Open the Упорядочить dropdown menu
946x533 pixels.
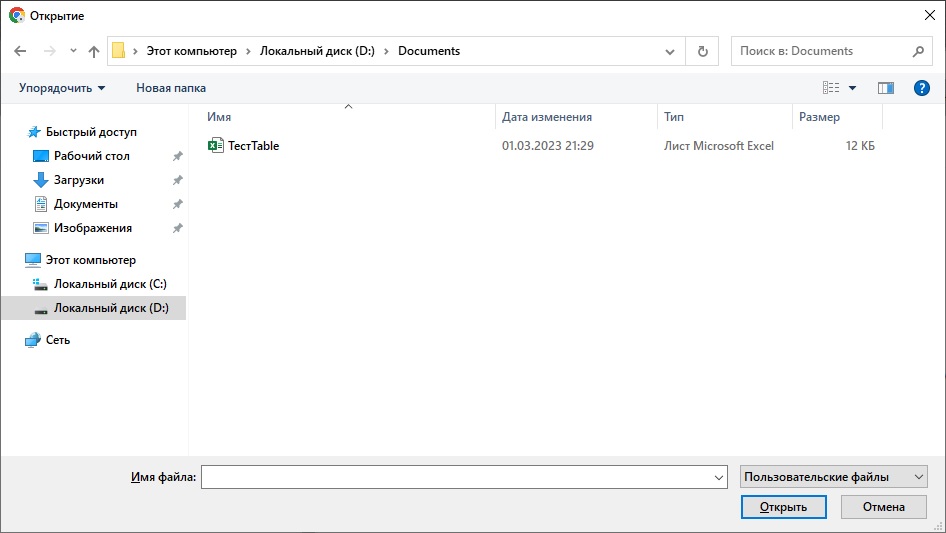pyautogui.click(x=62, y=88)
